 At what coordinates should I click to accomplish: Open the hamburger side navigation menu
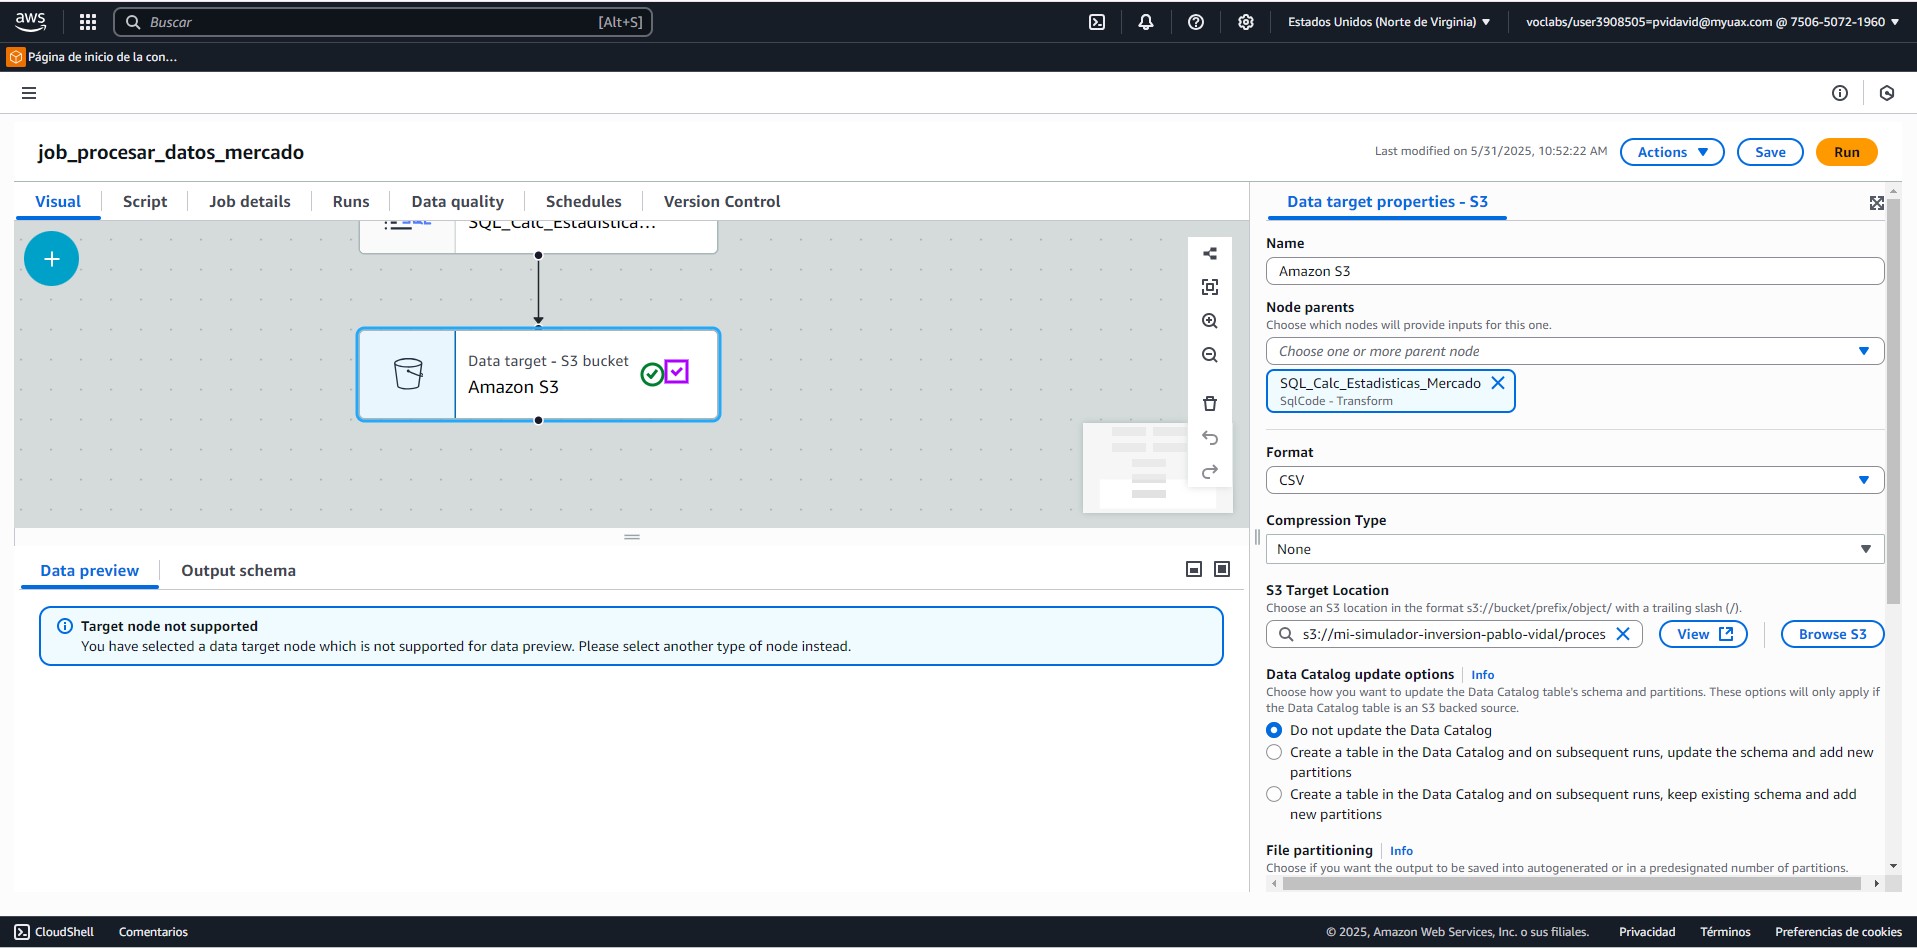pos(29,93)
